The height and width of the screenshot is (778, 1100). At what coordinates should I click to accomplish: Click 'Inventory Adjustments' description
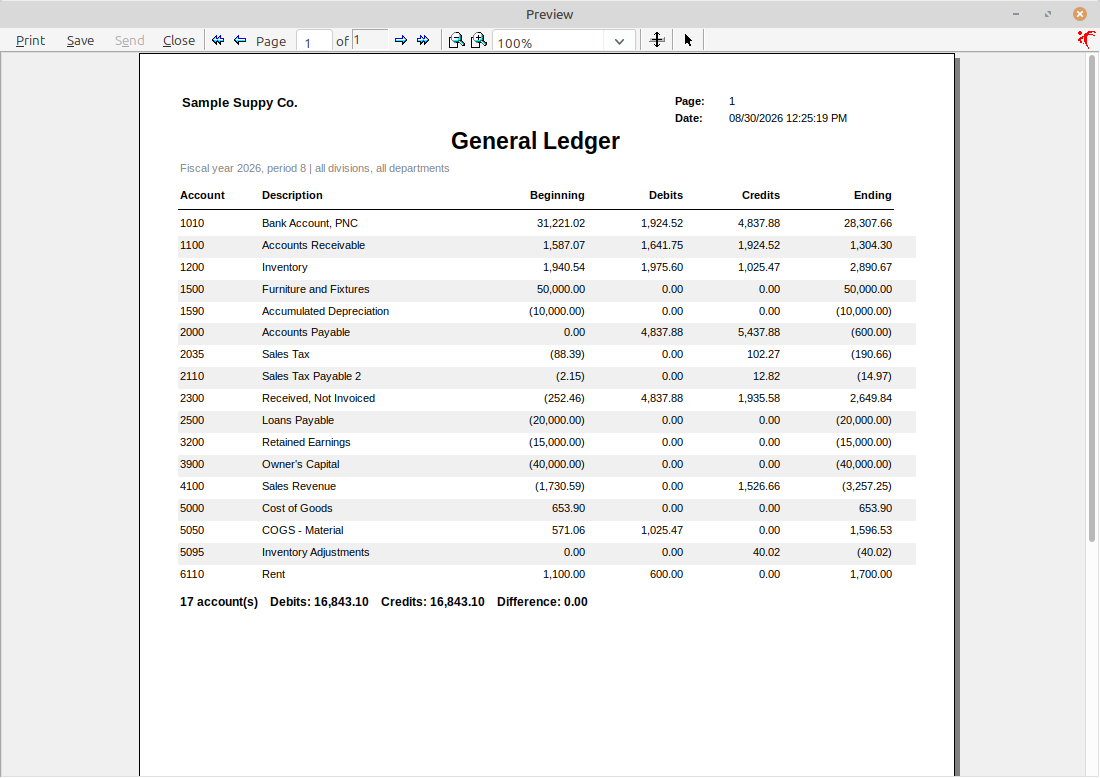pyautogui.click(x=315, y=552)
